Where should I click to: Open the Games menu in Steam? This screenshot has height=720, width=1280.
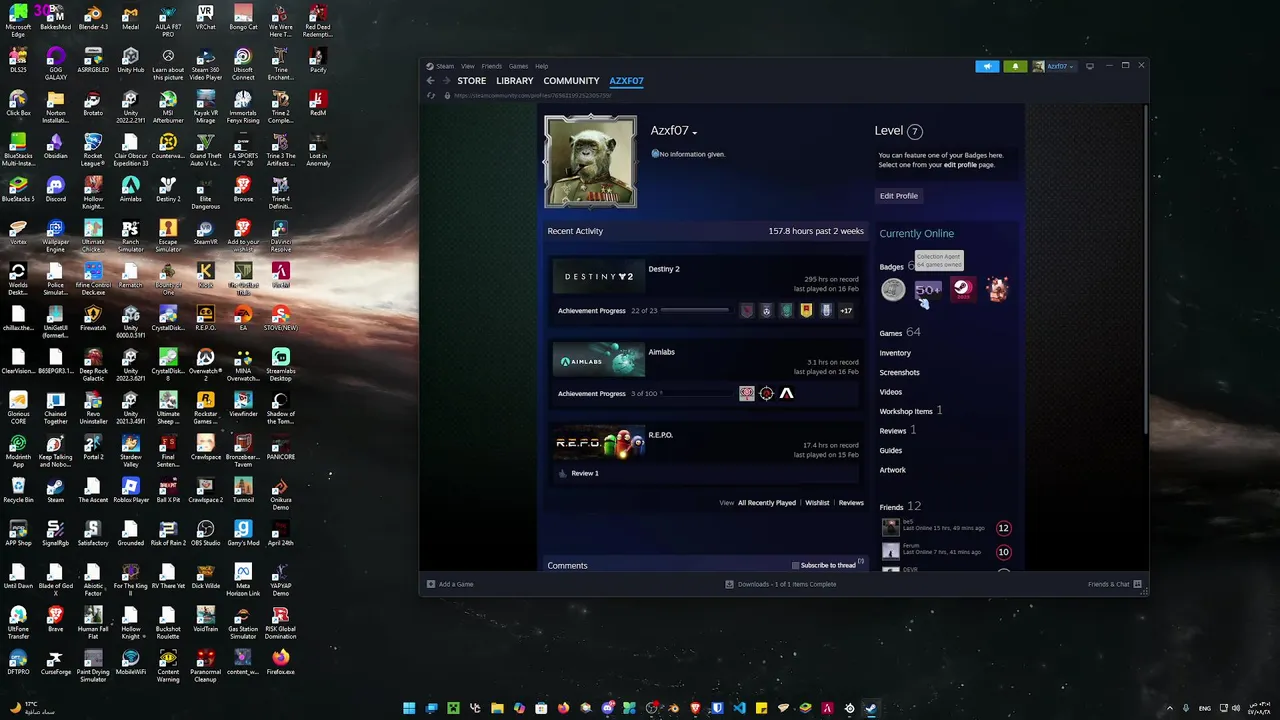[518, 66]
